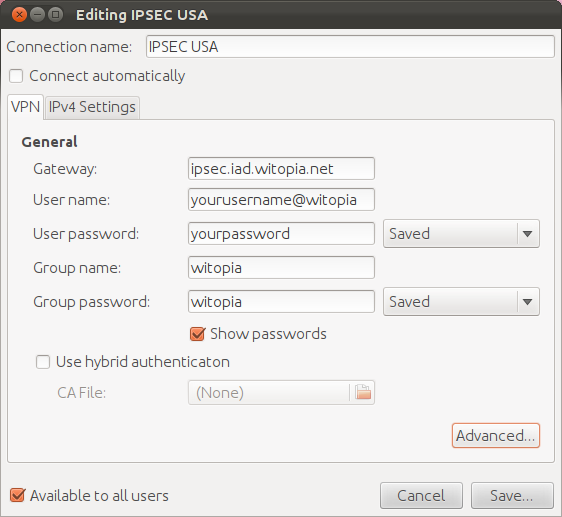Image resolution: width=562 pixels, height=517 pixels.
Task: Open Advanced settings
Action: pyautogui.click(x=496, y=436)
